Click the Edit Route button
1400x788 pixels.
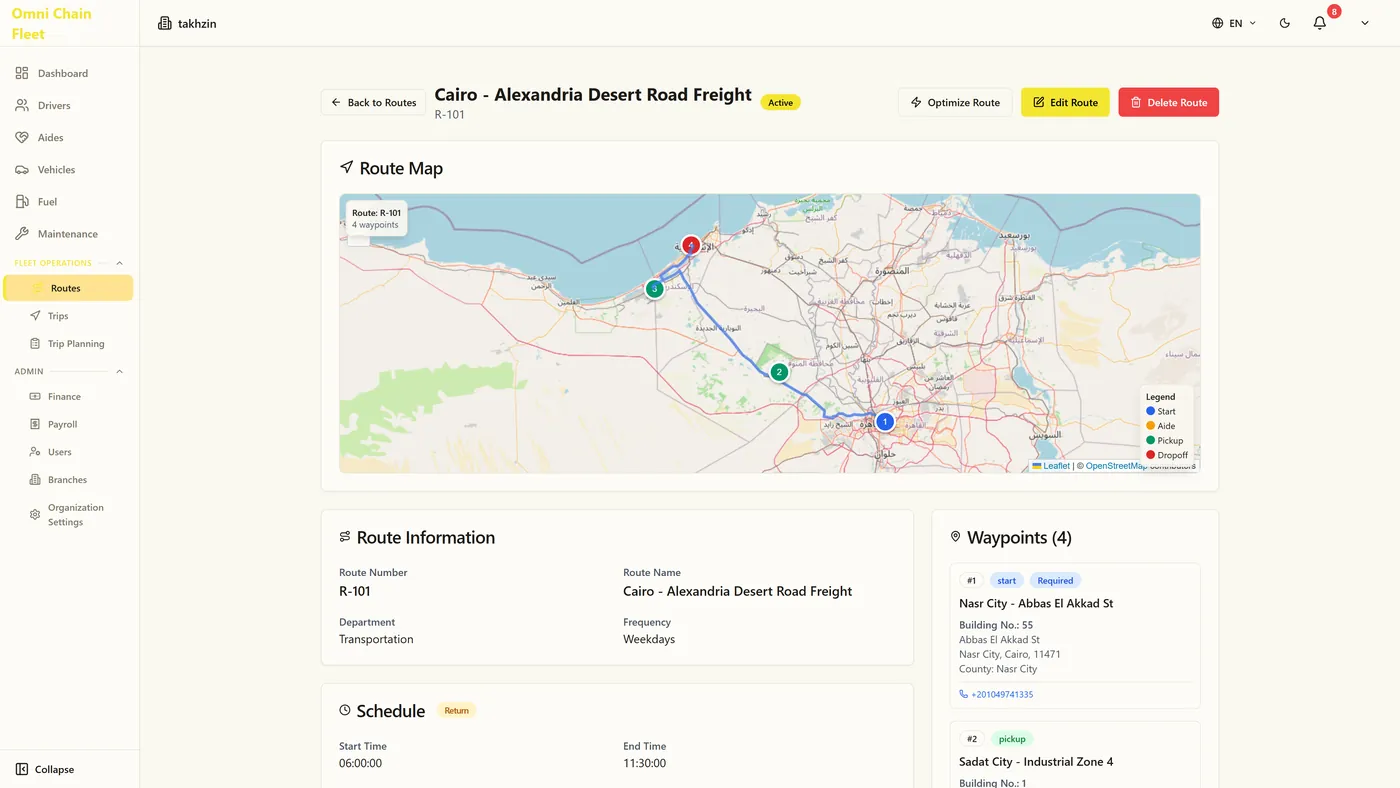(1065, 102)
